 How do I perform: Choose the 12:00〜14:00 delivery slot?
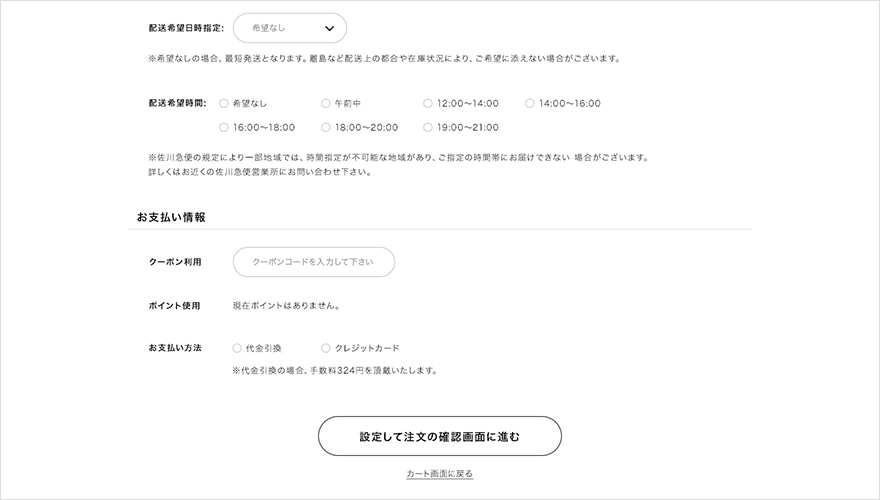click(428, 103)
